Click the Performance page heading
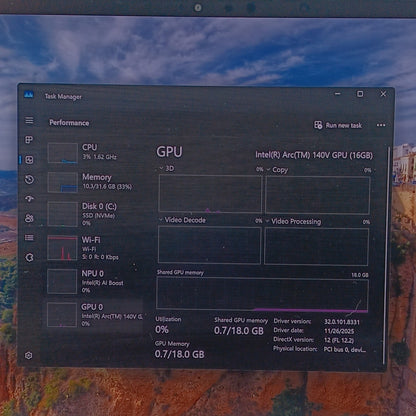 click(69, 123)
